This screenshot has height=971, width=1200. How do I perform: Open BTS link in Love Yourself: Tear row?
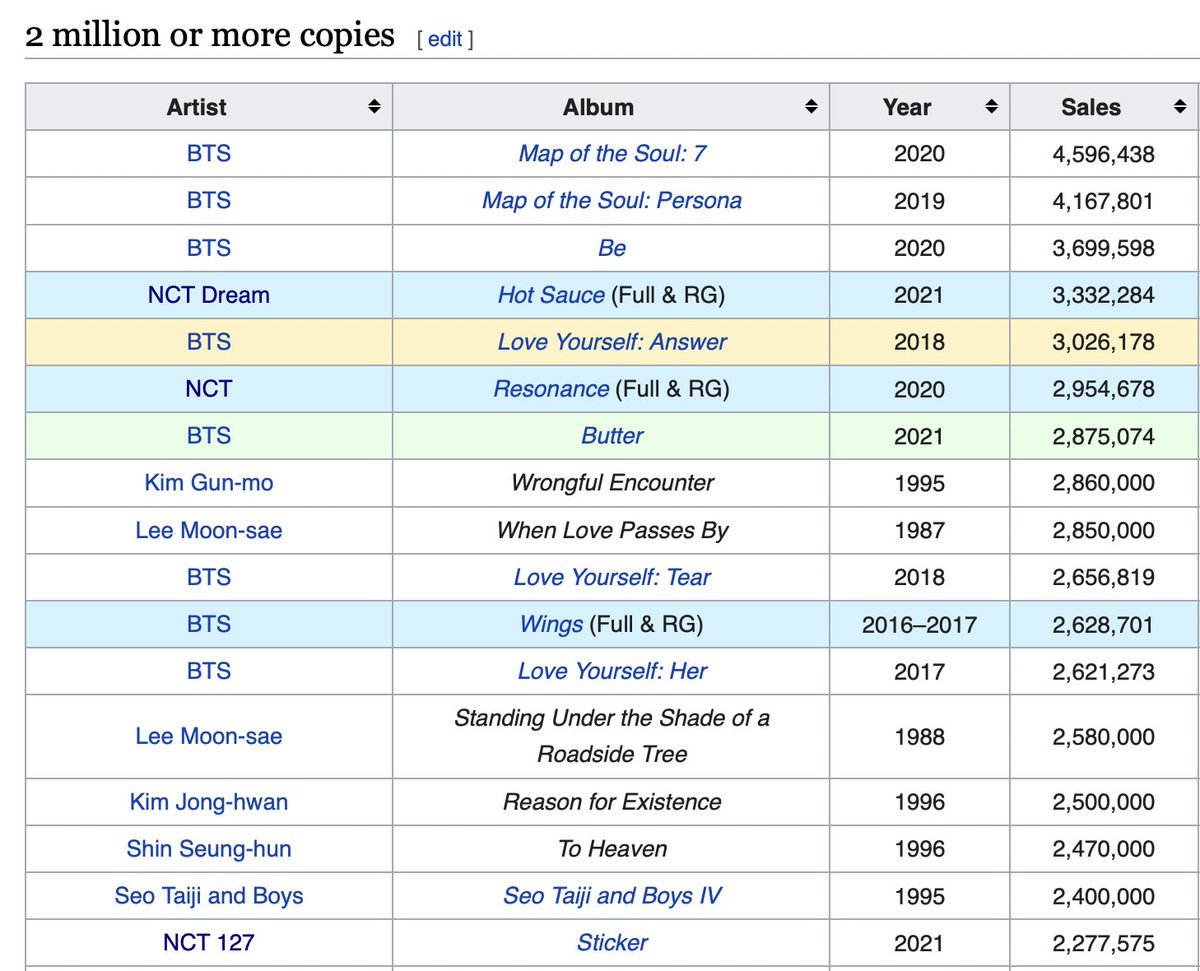click(209, 577)
